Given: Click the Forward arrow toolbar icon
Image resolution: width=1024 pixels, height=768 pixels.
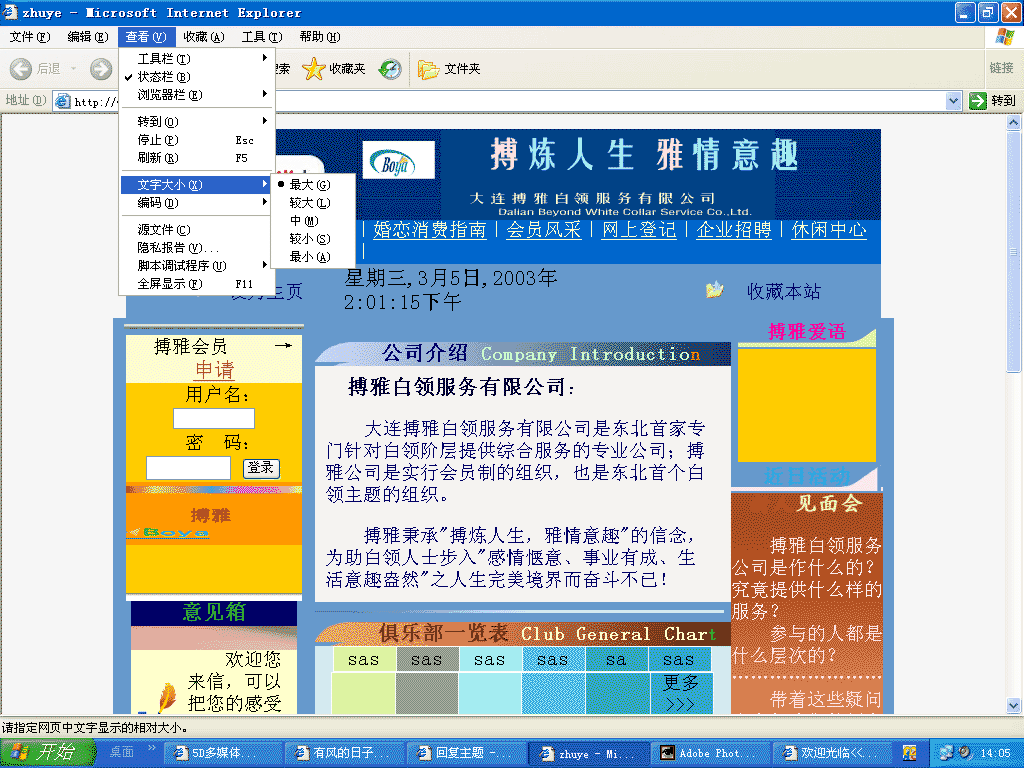Looking at the screenshot, I should click(101, 69).
